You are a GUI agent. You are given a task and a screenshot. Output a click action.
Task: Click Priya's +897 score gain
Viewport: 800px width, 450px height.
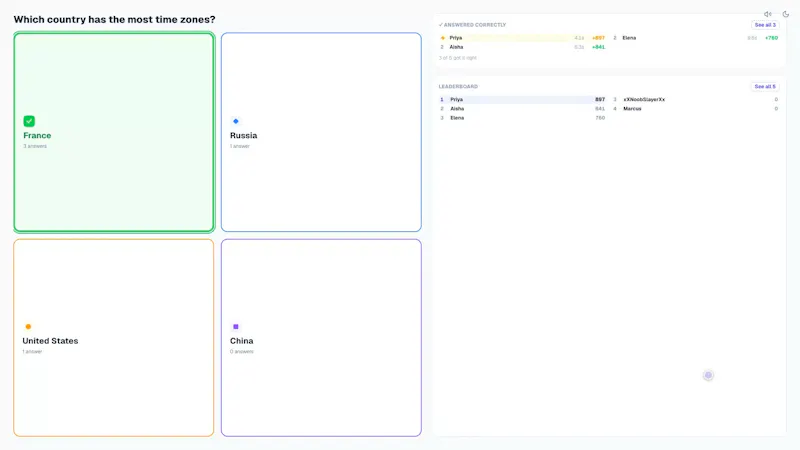point(598,38)
